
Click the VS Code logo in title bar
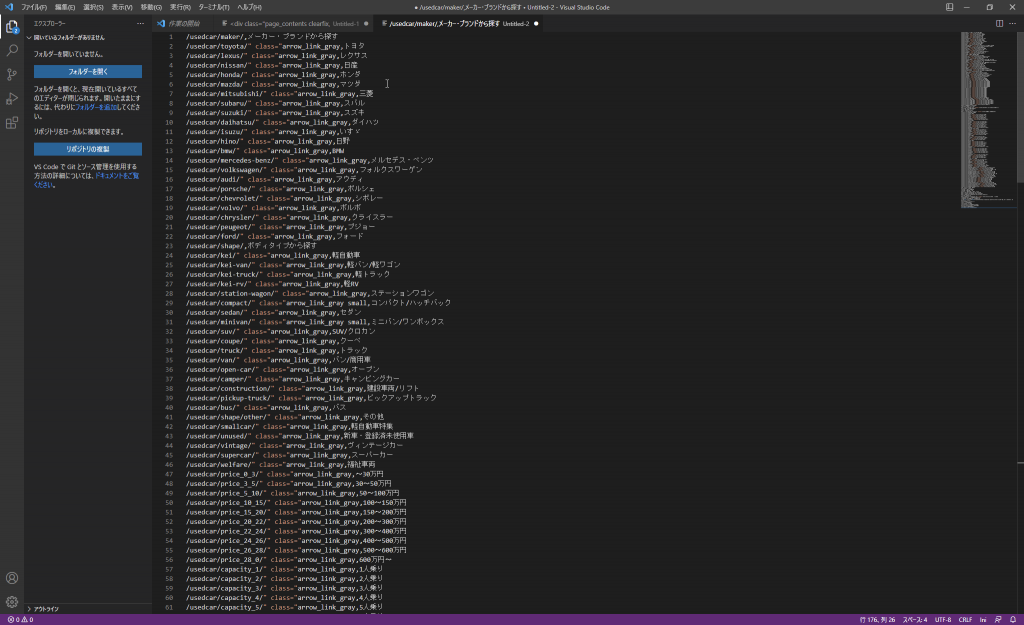point(9,7)
